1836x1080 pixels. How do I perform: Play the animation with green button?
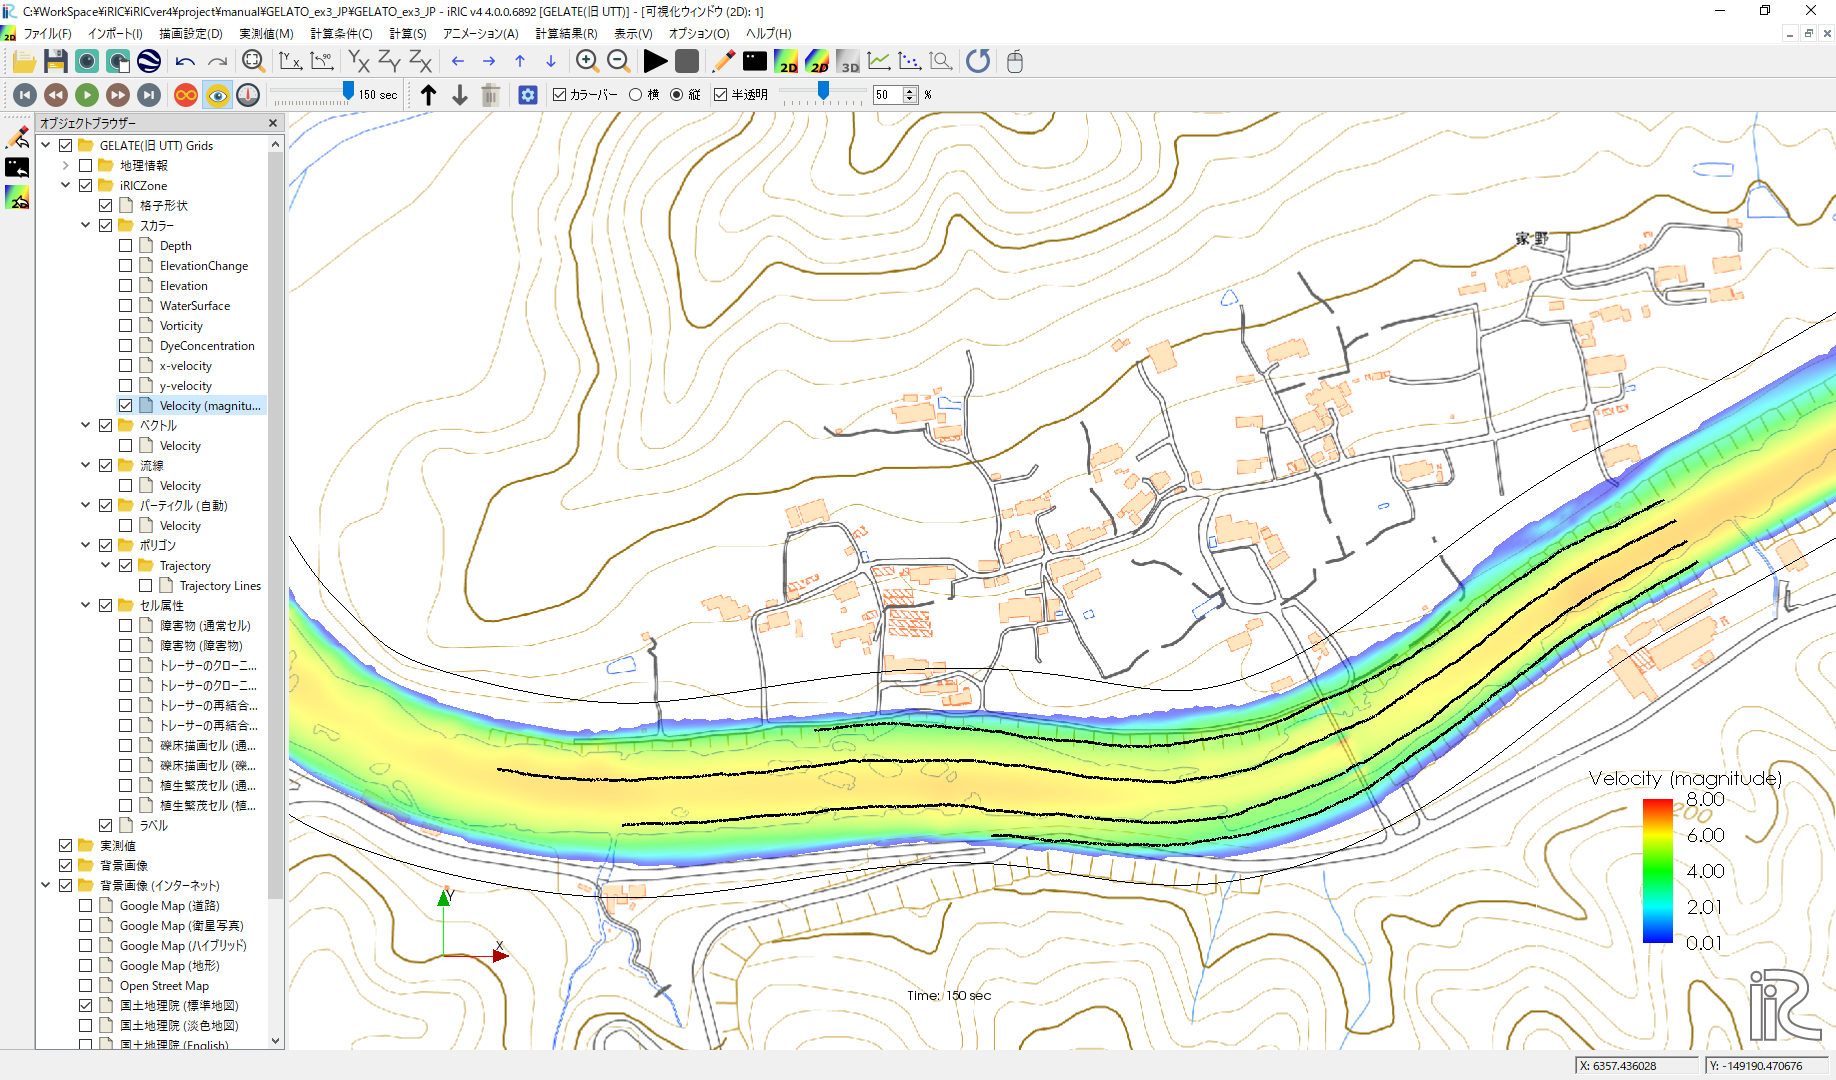click(x=87, y=95)
